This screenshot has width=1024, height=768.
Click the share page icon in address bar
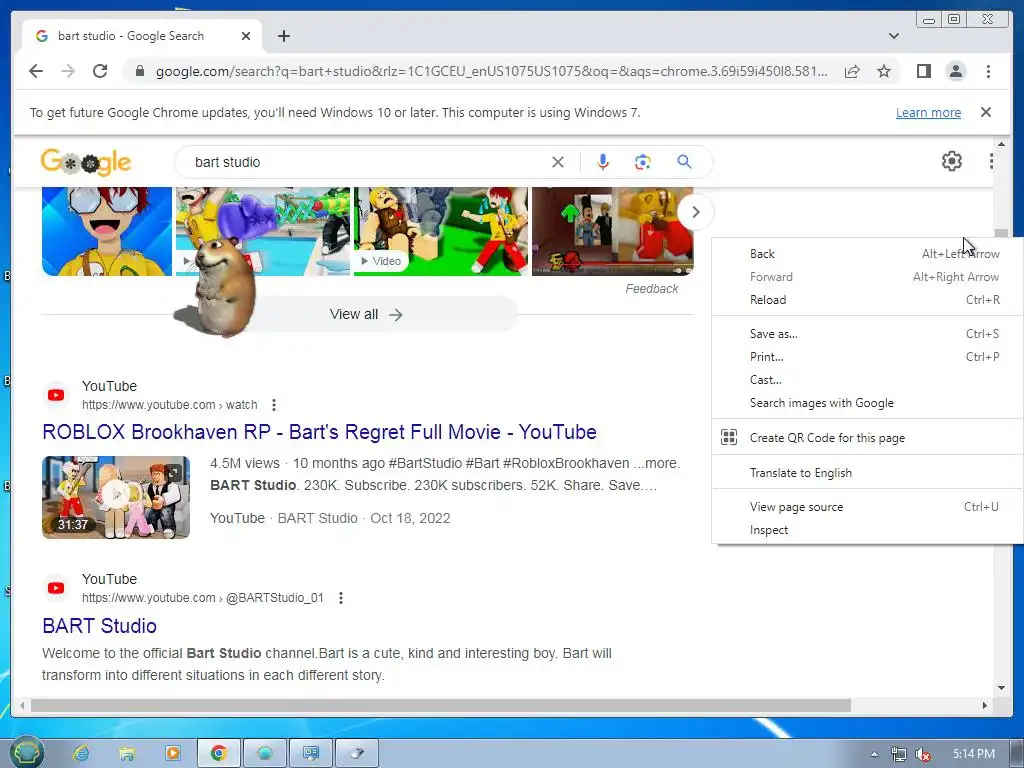852,71
